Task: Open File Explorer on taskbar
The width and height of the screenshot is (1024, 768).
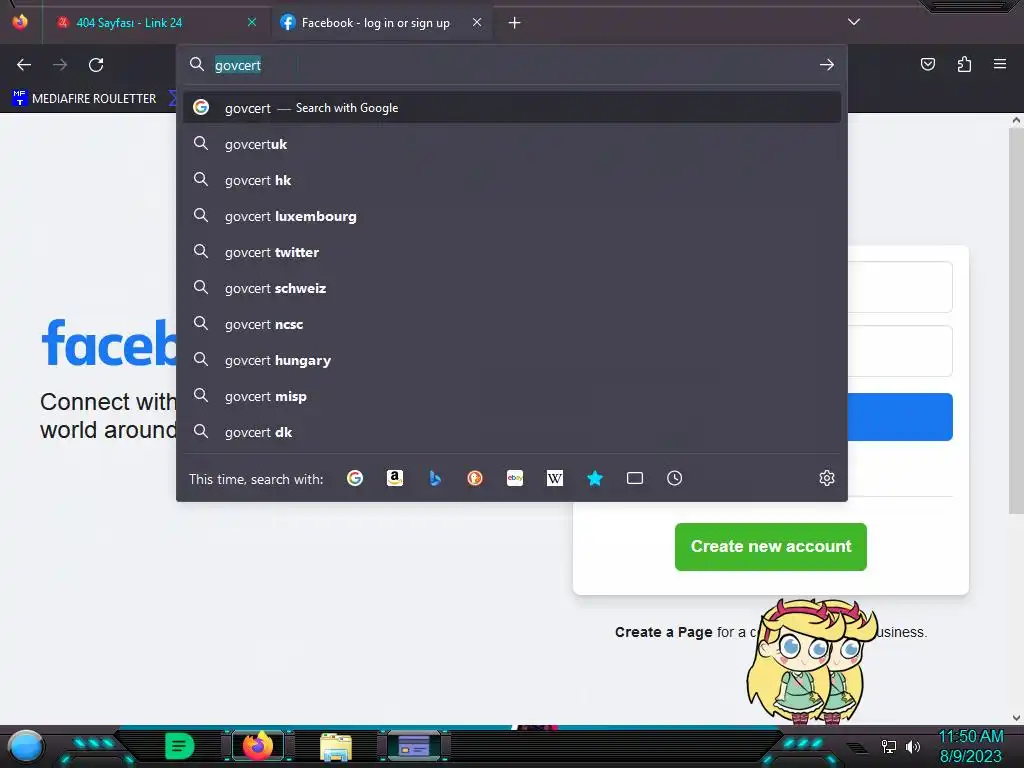Action: click(x=336, y=746)
